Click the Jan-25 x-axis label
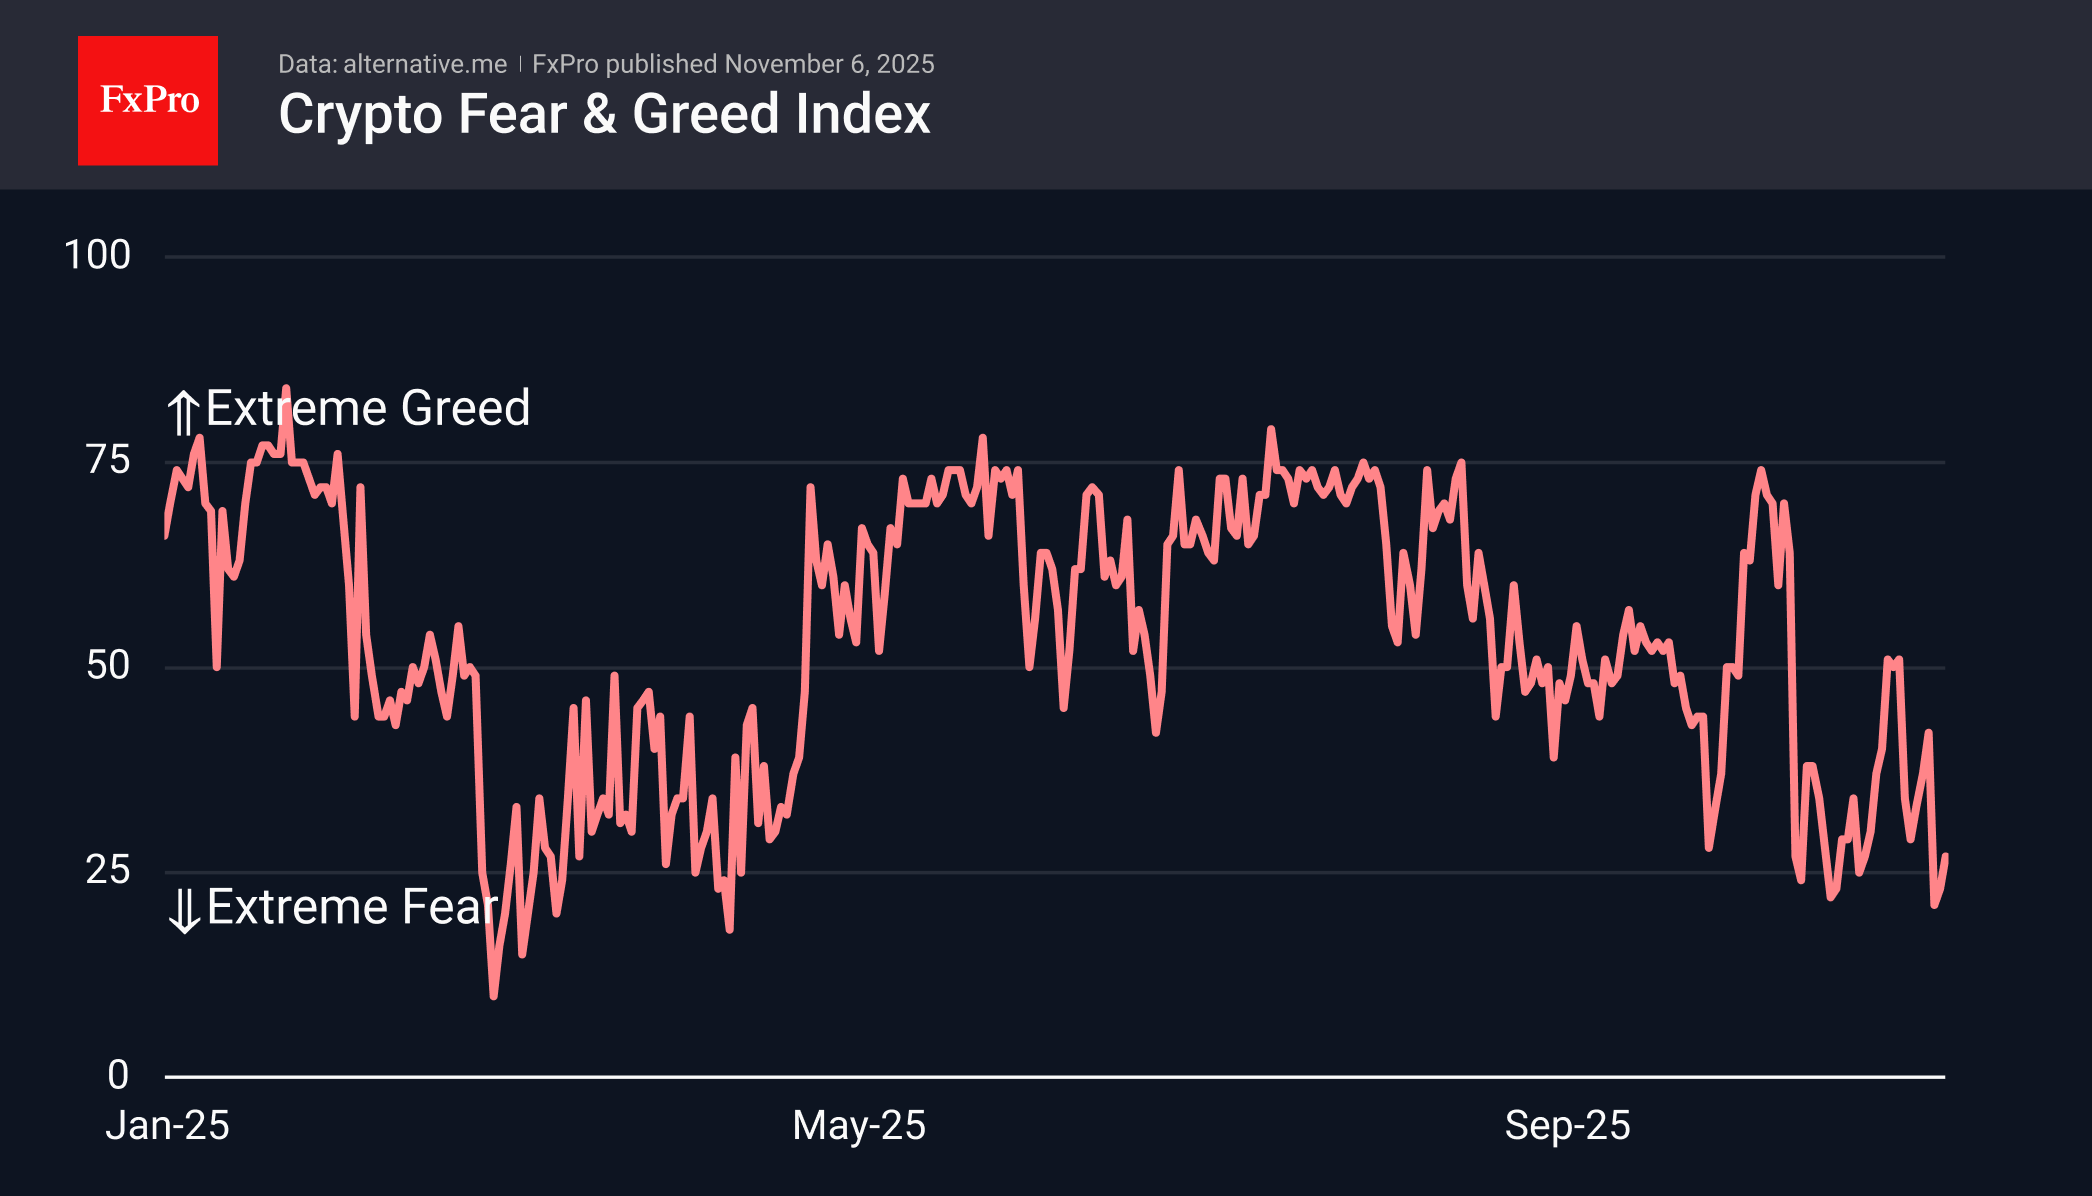Screen dimensions: 2092x1196 [168, 1125]
